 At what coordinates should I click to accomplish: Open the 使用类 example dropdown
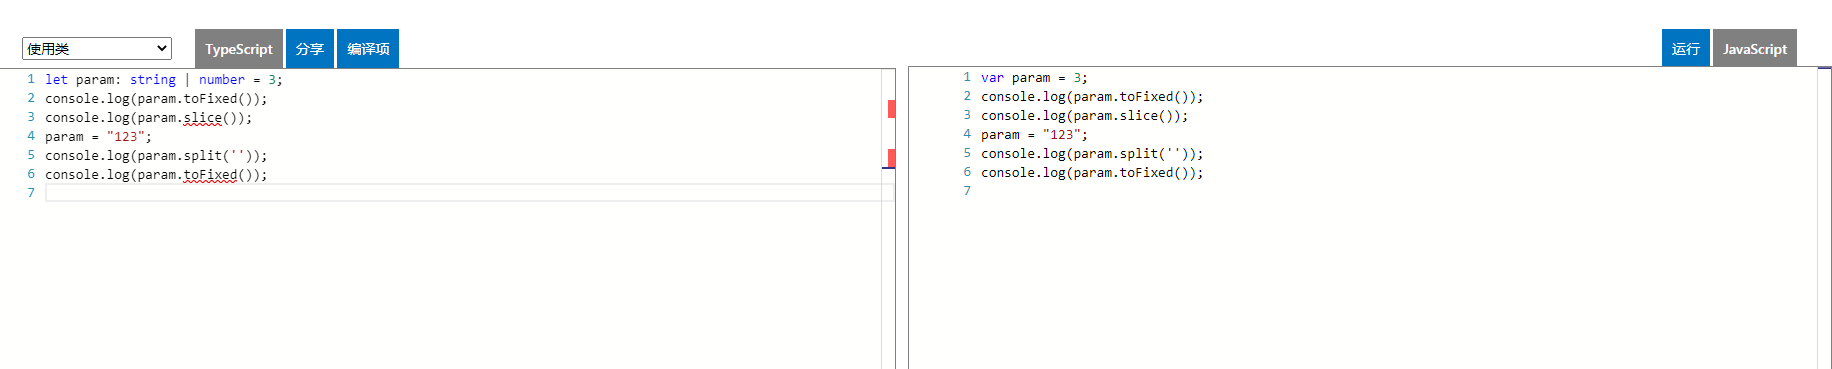pyautogui.click(x=97, y=48)
